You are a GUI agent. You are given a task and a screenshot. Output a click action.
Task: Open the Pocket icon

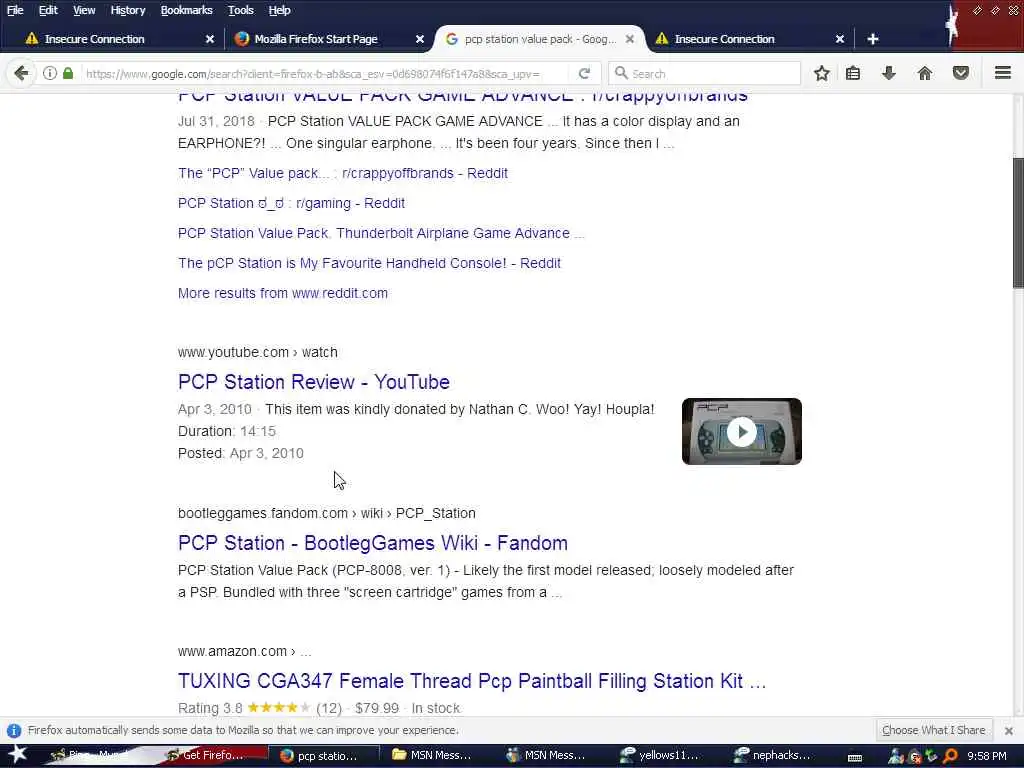click(x=961, y=73)
